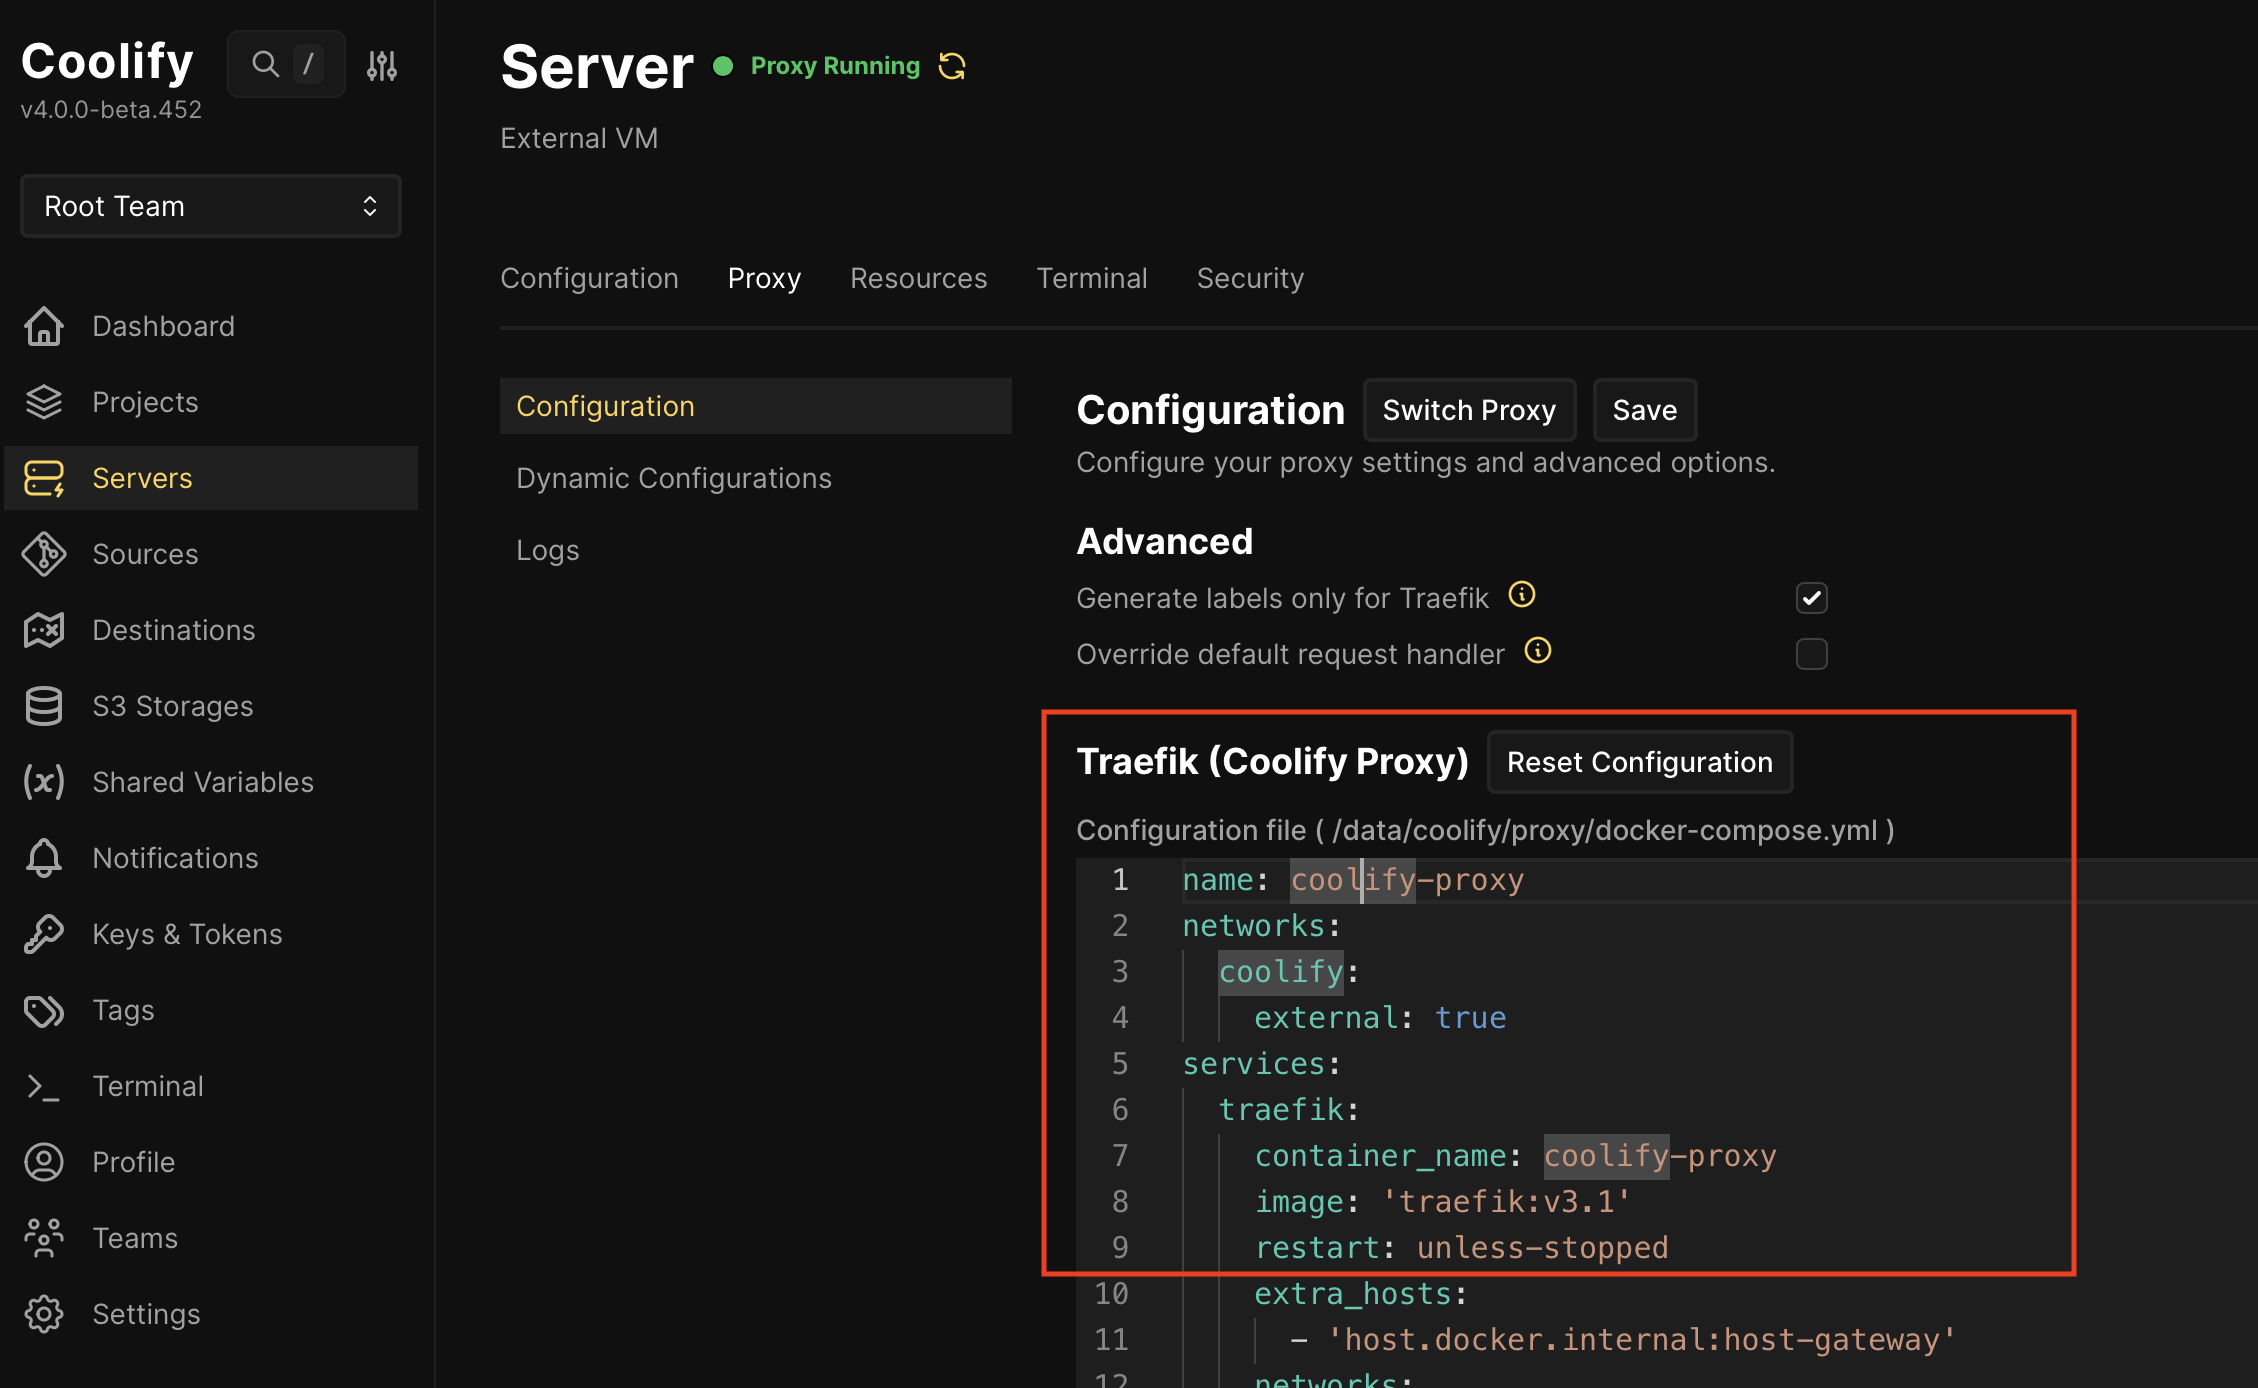Refresh proxy status with the circular arrows icon
Viewport: 2258px width, 1388px height.
(x=951, y=66)
